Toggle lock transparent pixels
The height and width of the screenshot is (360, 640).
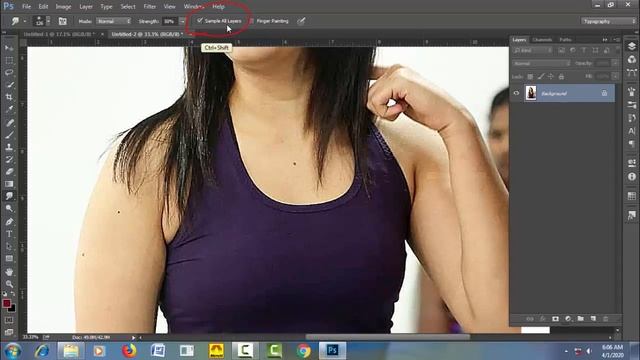tap(530, 76)
